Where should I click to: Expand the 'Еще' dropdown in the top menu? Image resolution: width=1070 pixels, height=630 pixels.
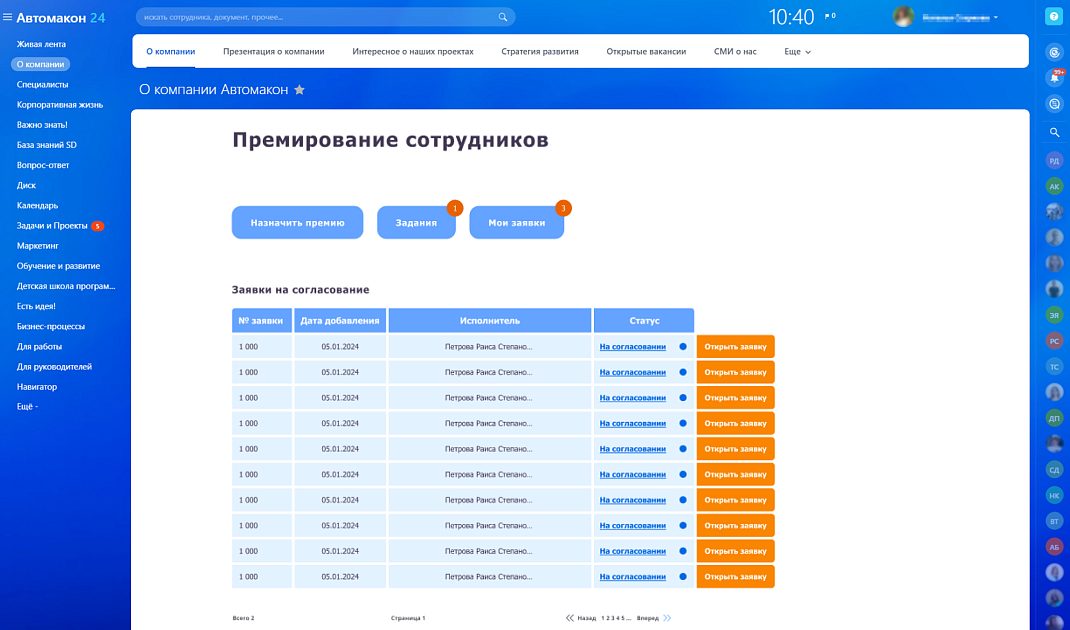797,51
